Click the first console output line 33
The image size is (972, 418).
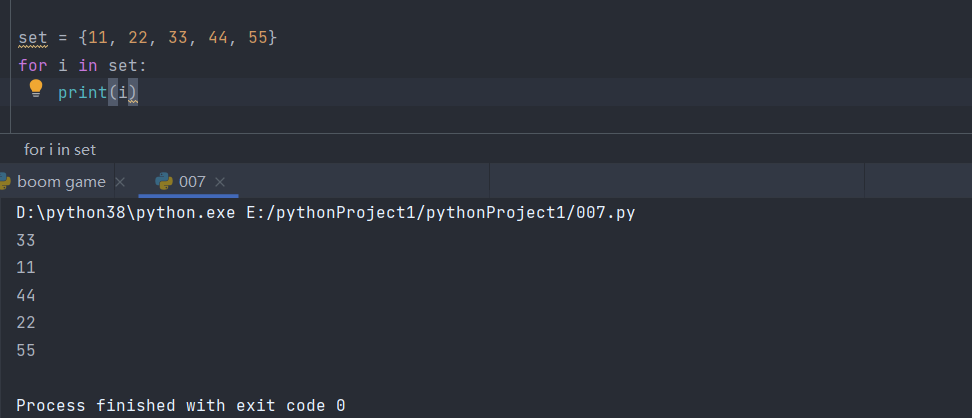point(26,240)
